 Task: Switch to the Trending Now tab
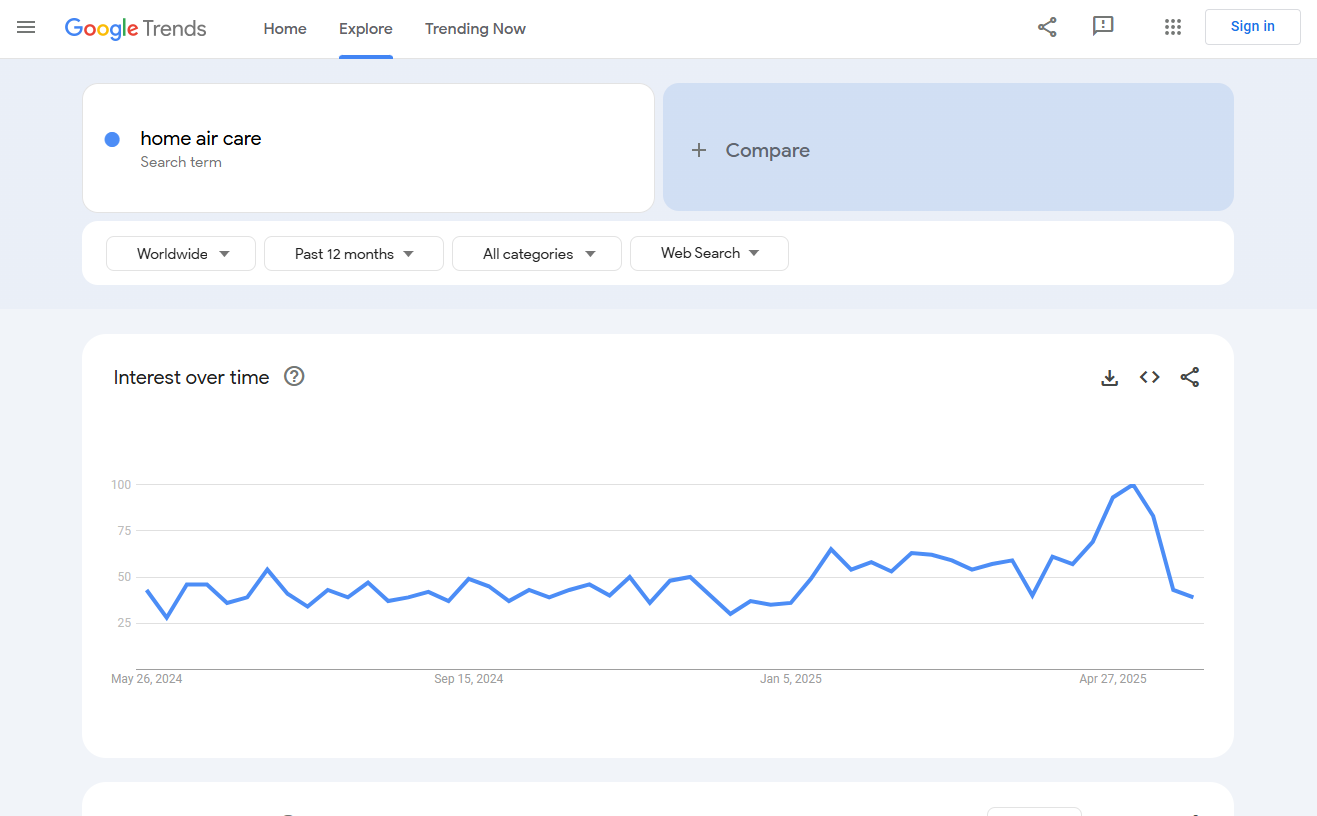coord(475,29)
